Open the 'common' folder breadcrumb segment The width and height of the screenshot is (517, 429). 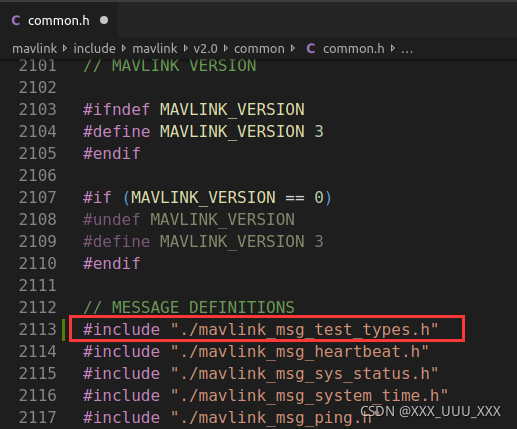tap(259, 49)
